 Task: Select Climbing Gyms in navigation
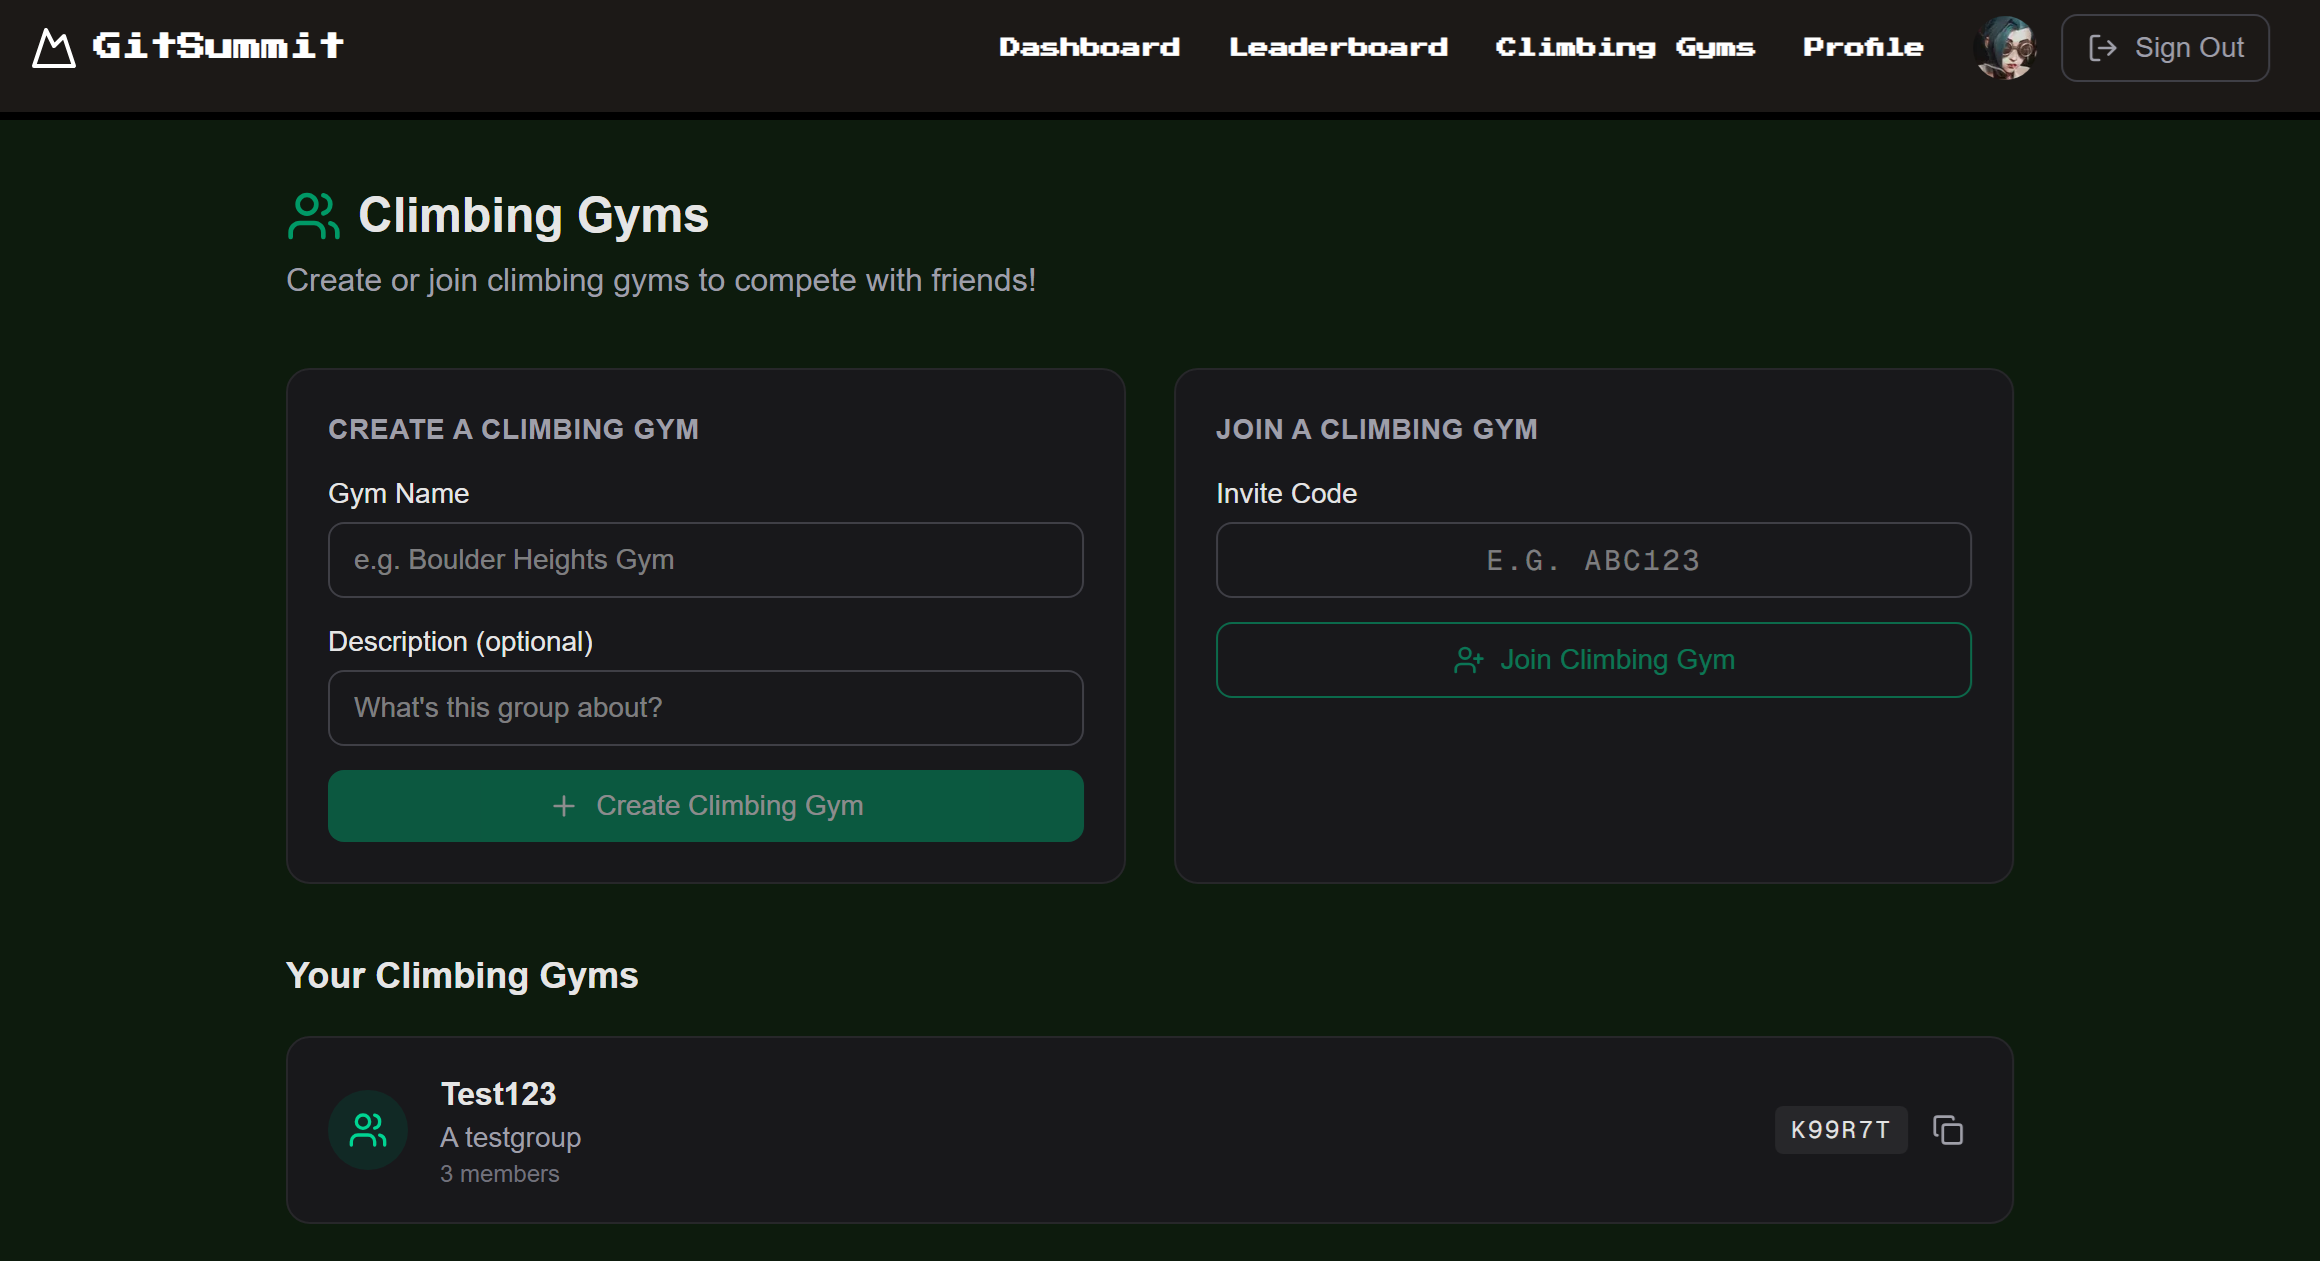click(1624, 47)
